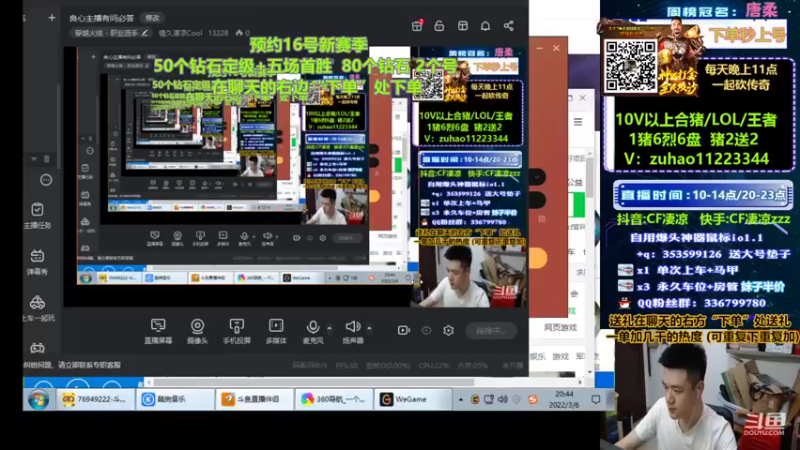
Task: Click the 修改 edit title button
Action: pos(152,18)
